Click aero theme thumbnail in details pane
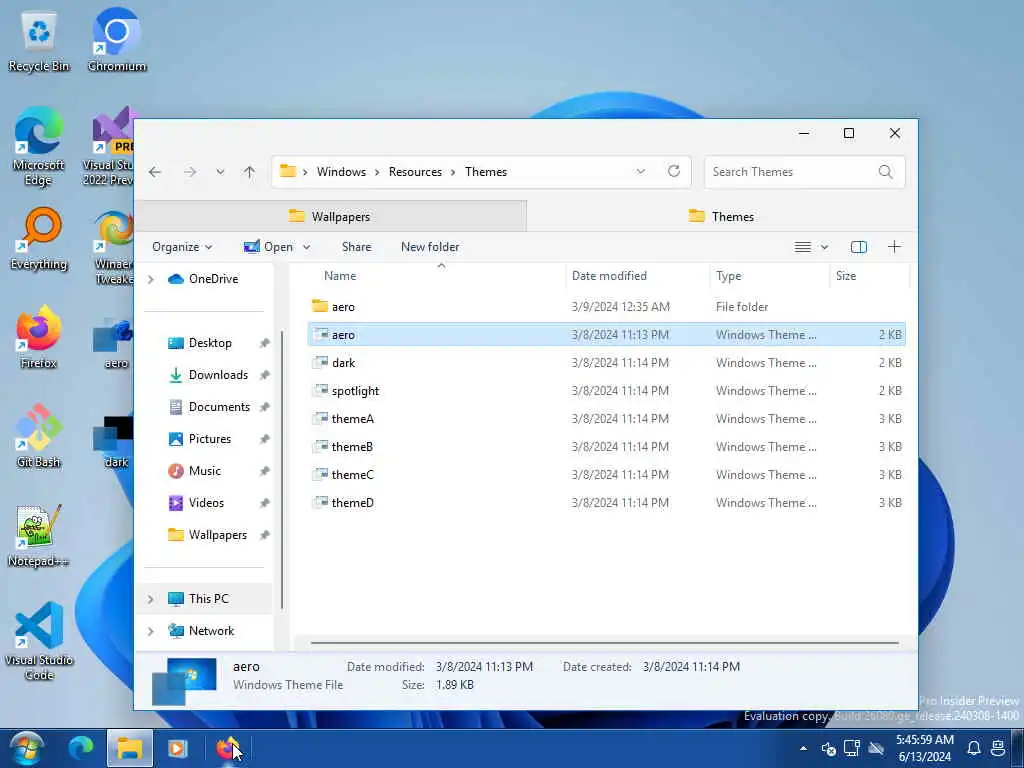The height and width of the screenshot is (768, 1024). [x=184, y=680]
